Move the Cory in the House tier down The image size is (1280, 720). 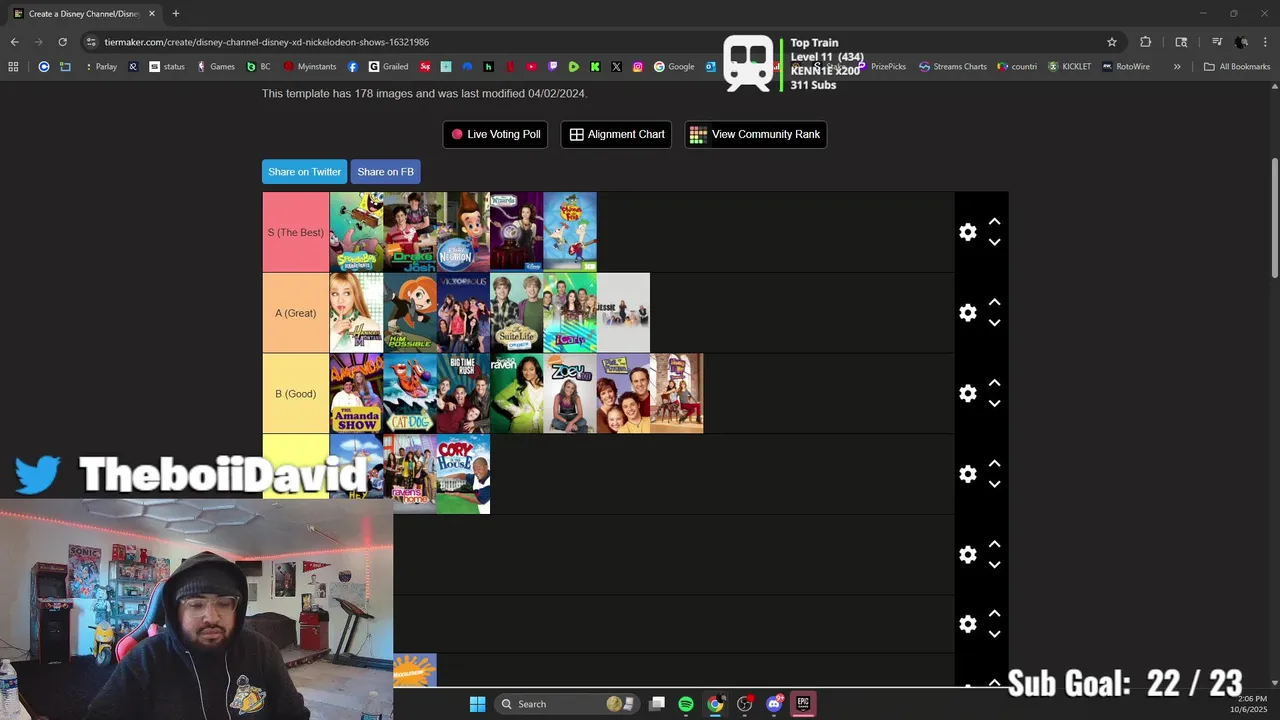[x=994, y=484]
